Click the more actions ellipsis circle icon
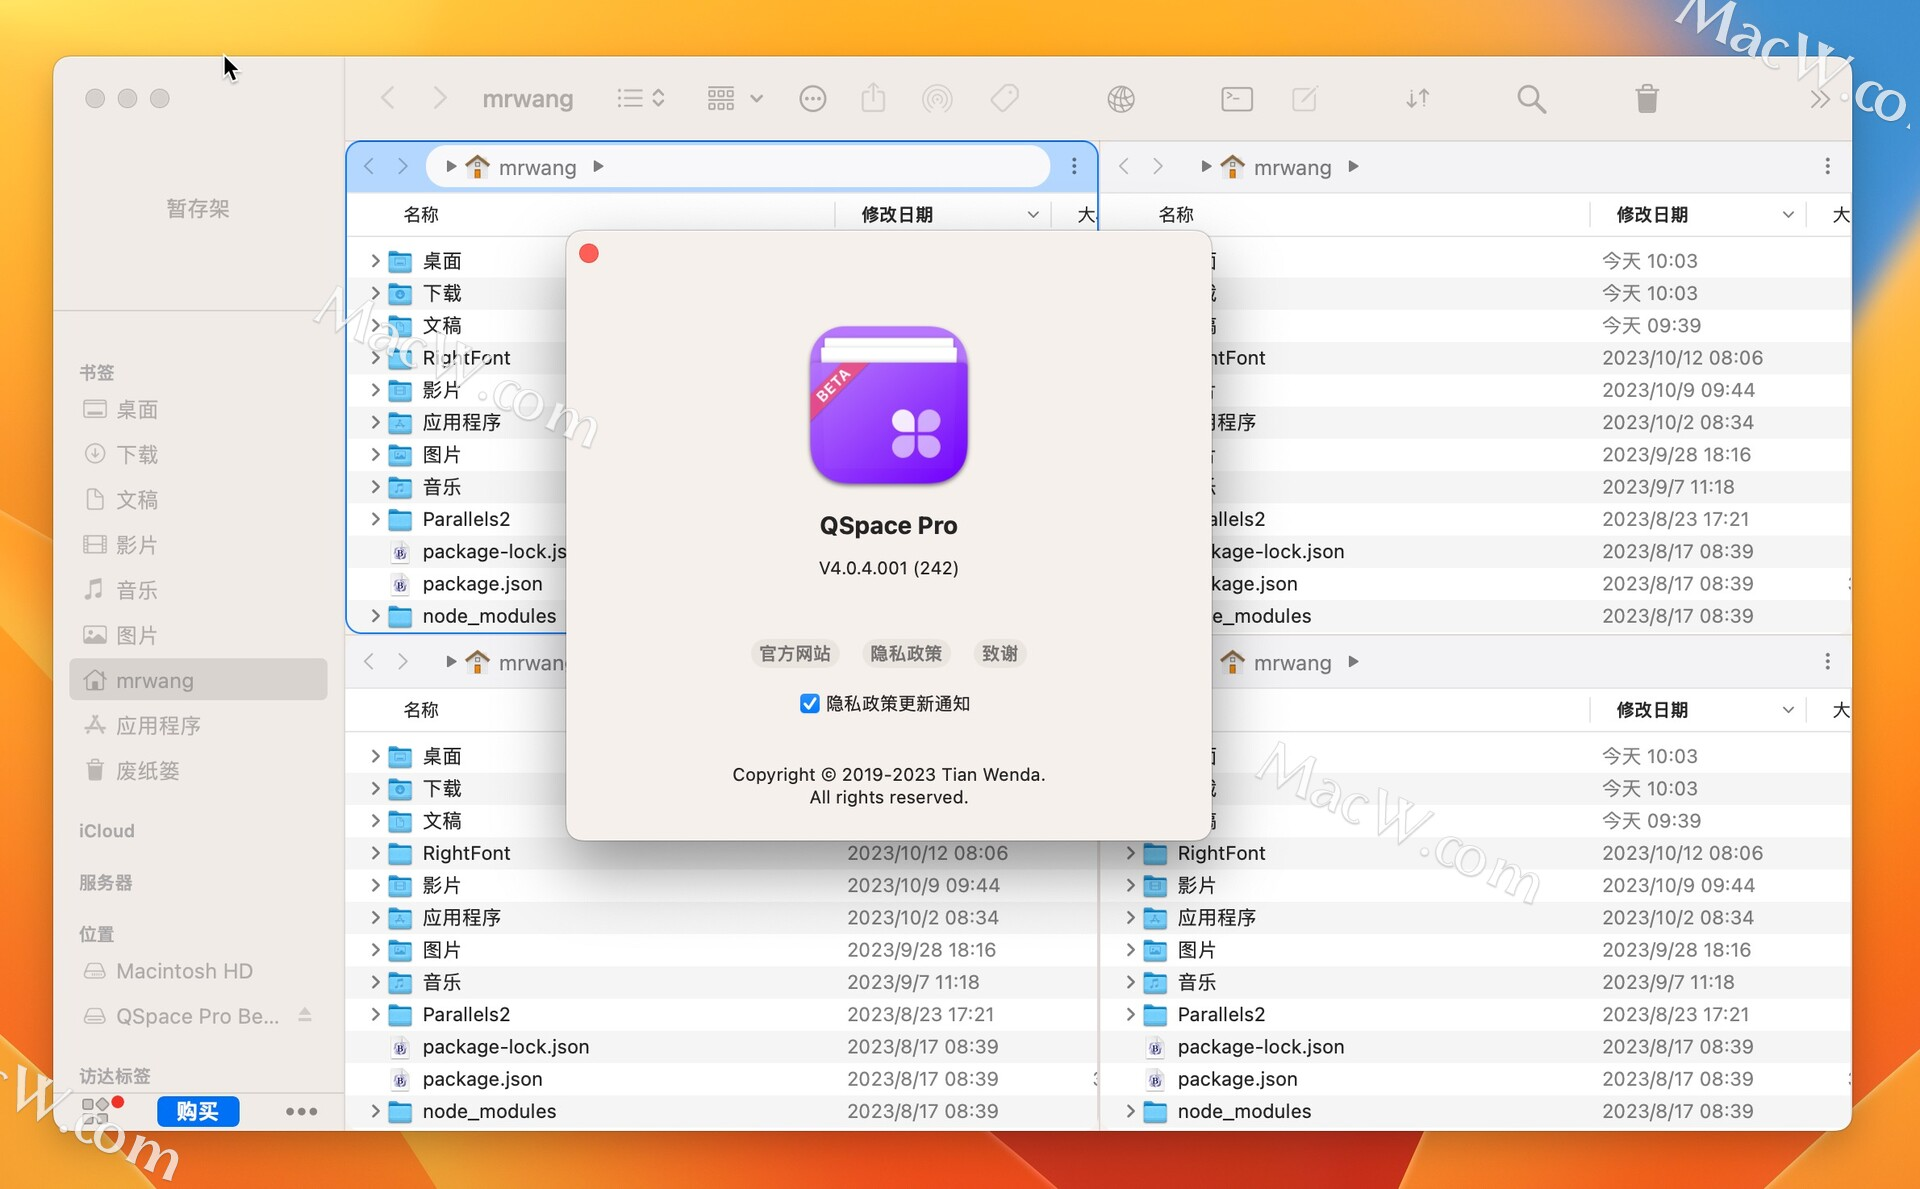Image resolution: width=1920 pixels, height=1189 pixels. [x=813, y=98]
